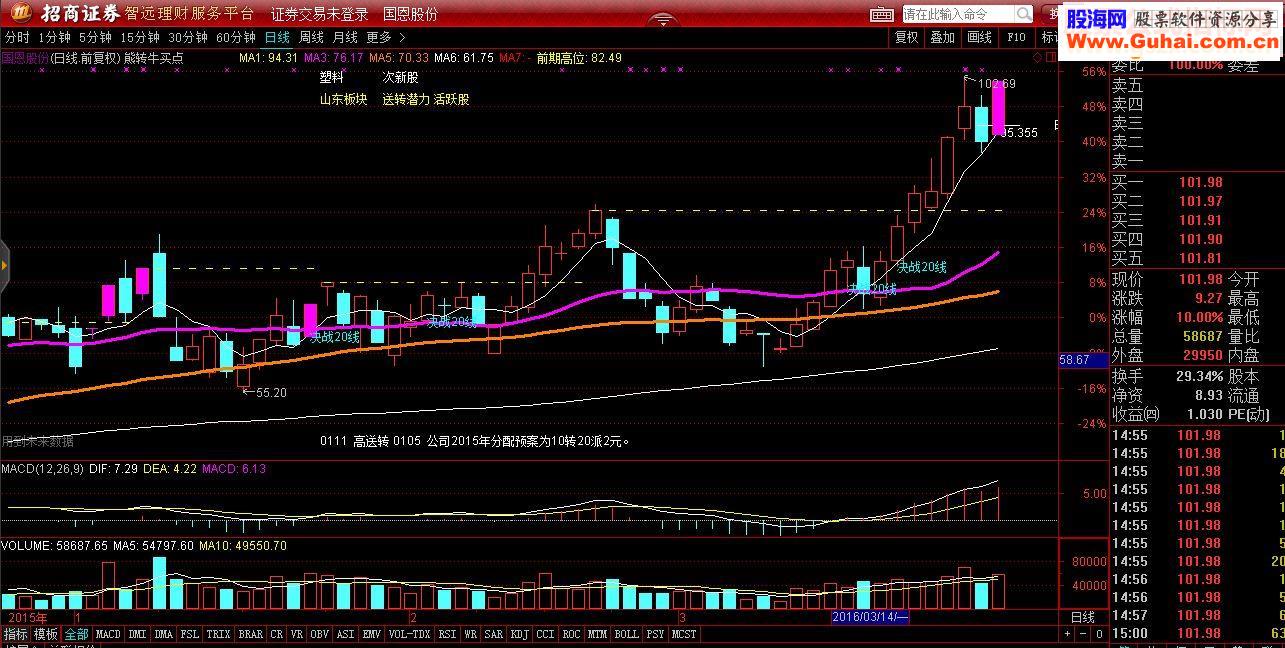Click the China Merchants Securities logo icon
The height and width of the screenshot is (648, 1285).
(20, 13)
